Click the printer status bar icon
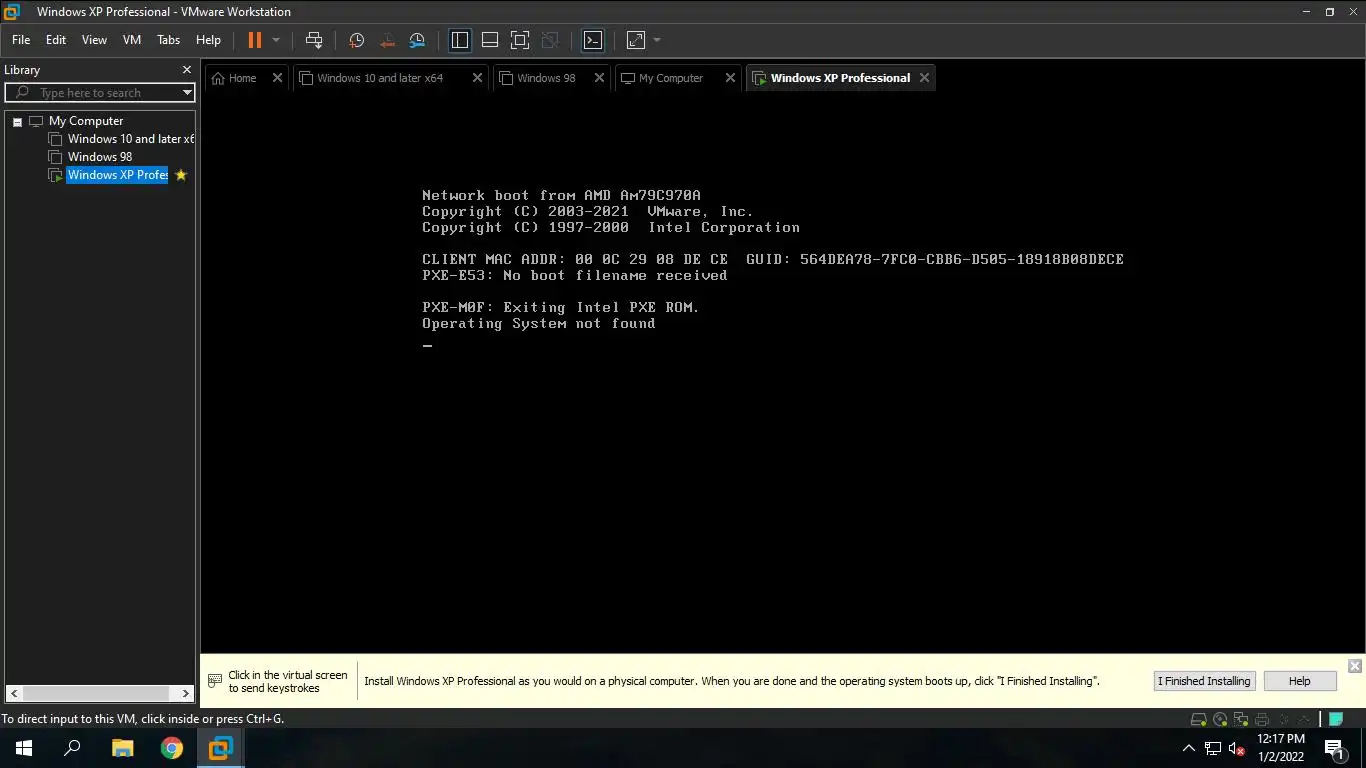This screenshot has width=1366, height=768. click(1262, 719)
